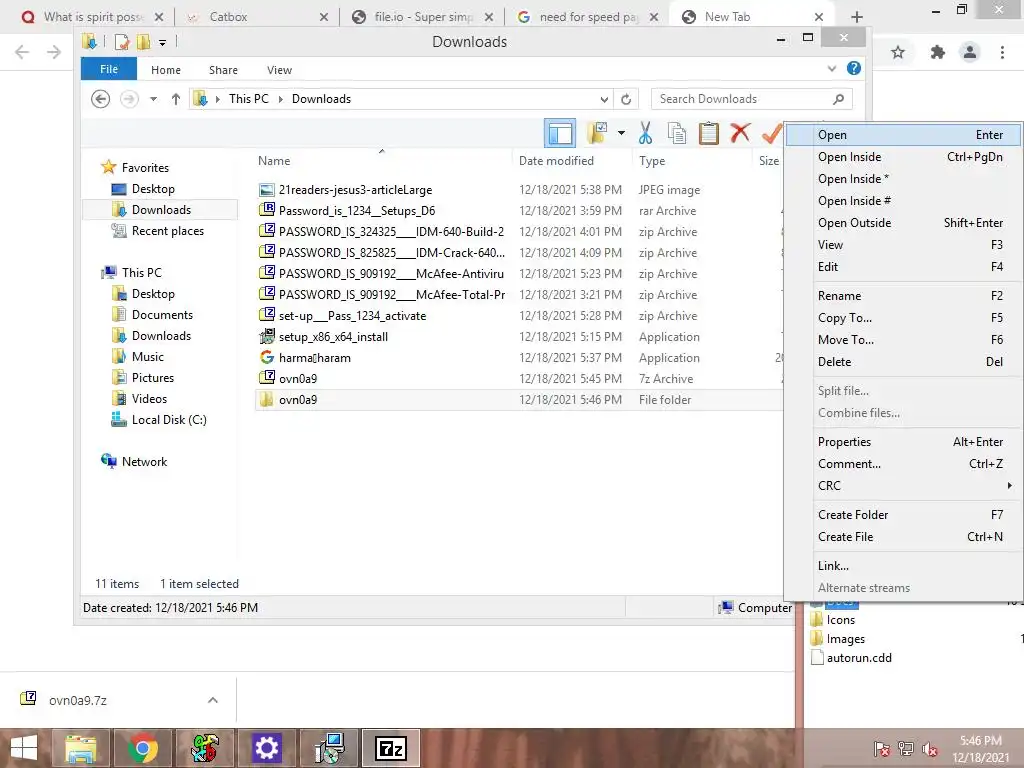Select the scissors Cut toolbar icon

coord(645,133)
